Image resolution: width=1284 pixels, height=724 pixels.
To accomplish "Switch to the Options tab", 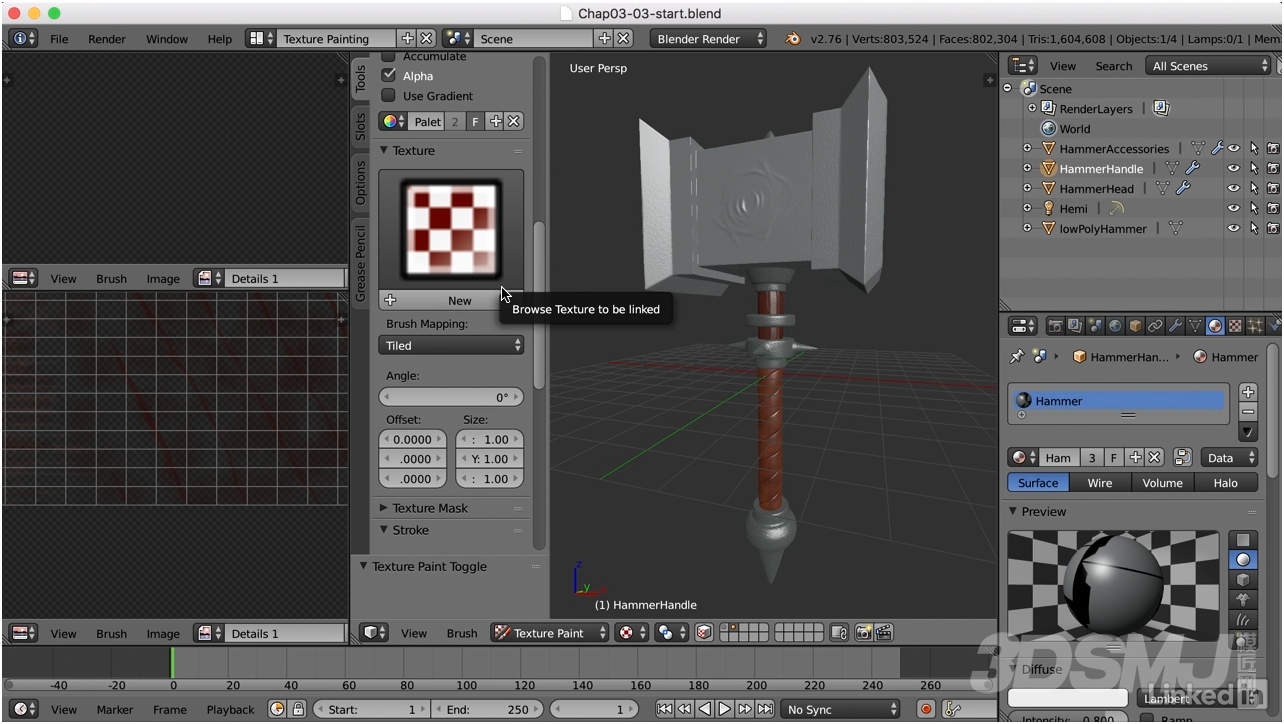I will pyautogui.click(x=360, y=182).
